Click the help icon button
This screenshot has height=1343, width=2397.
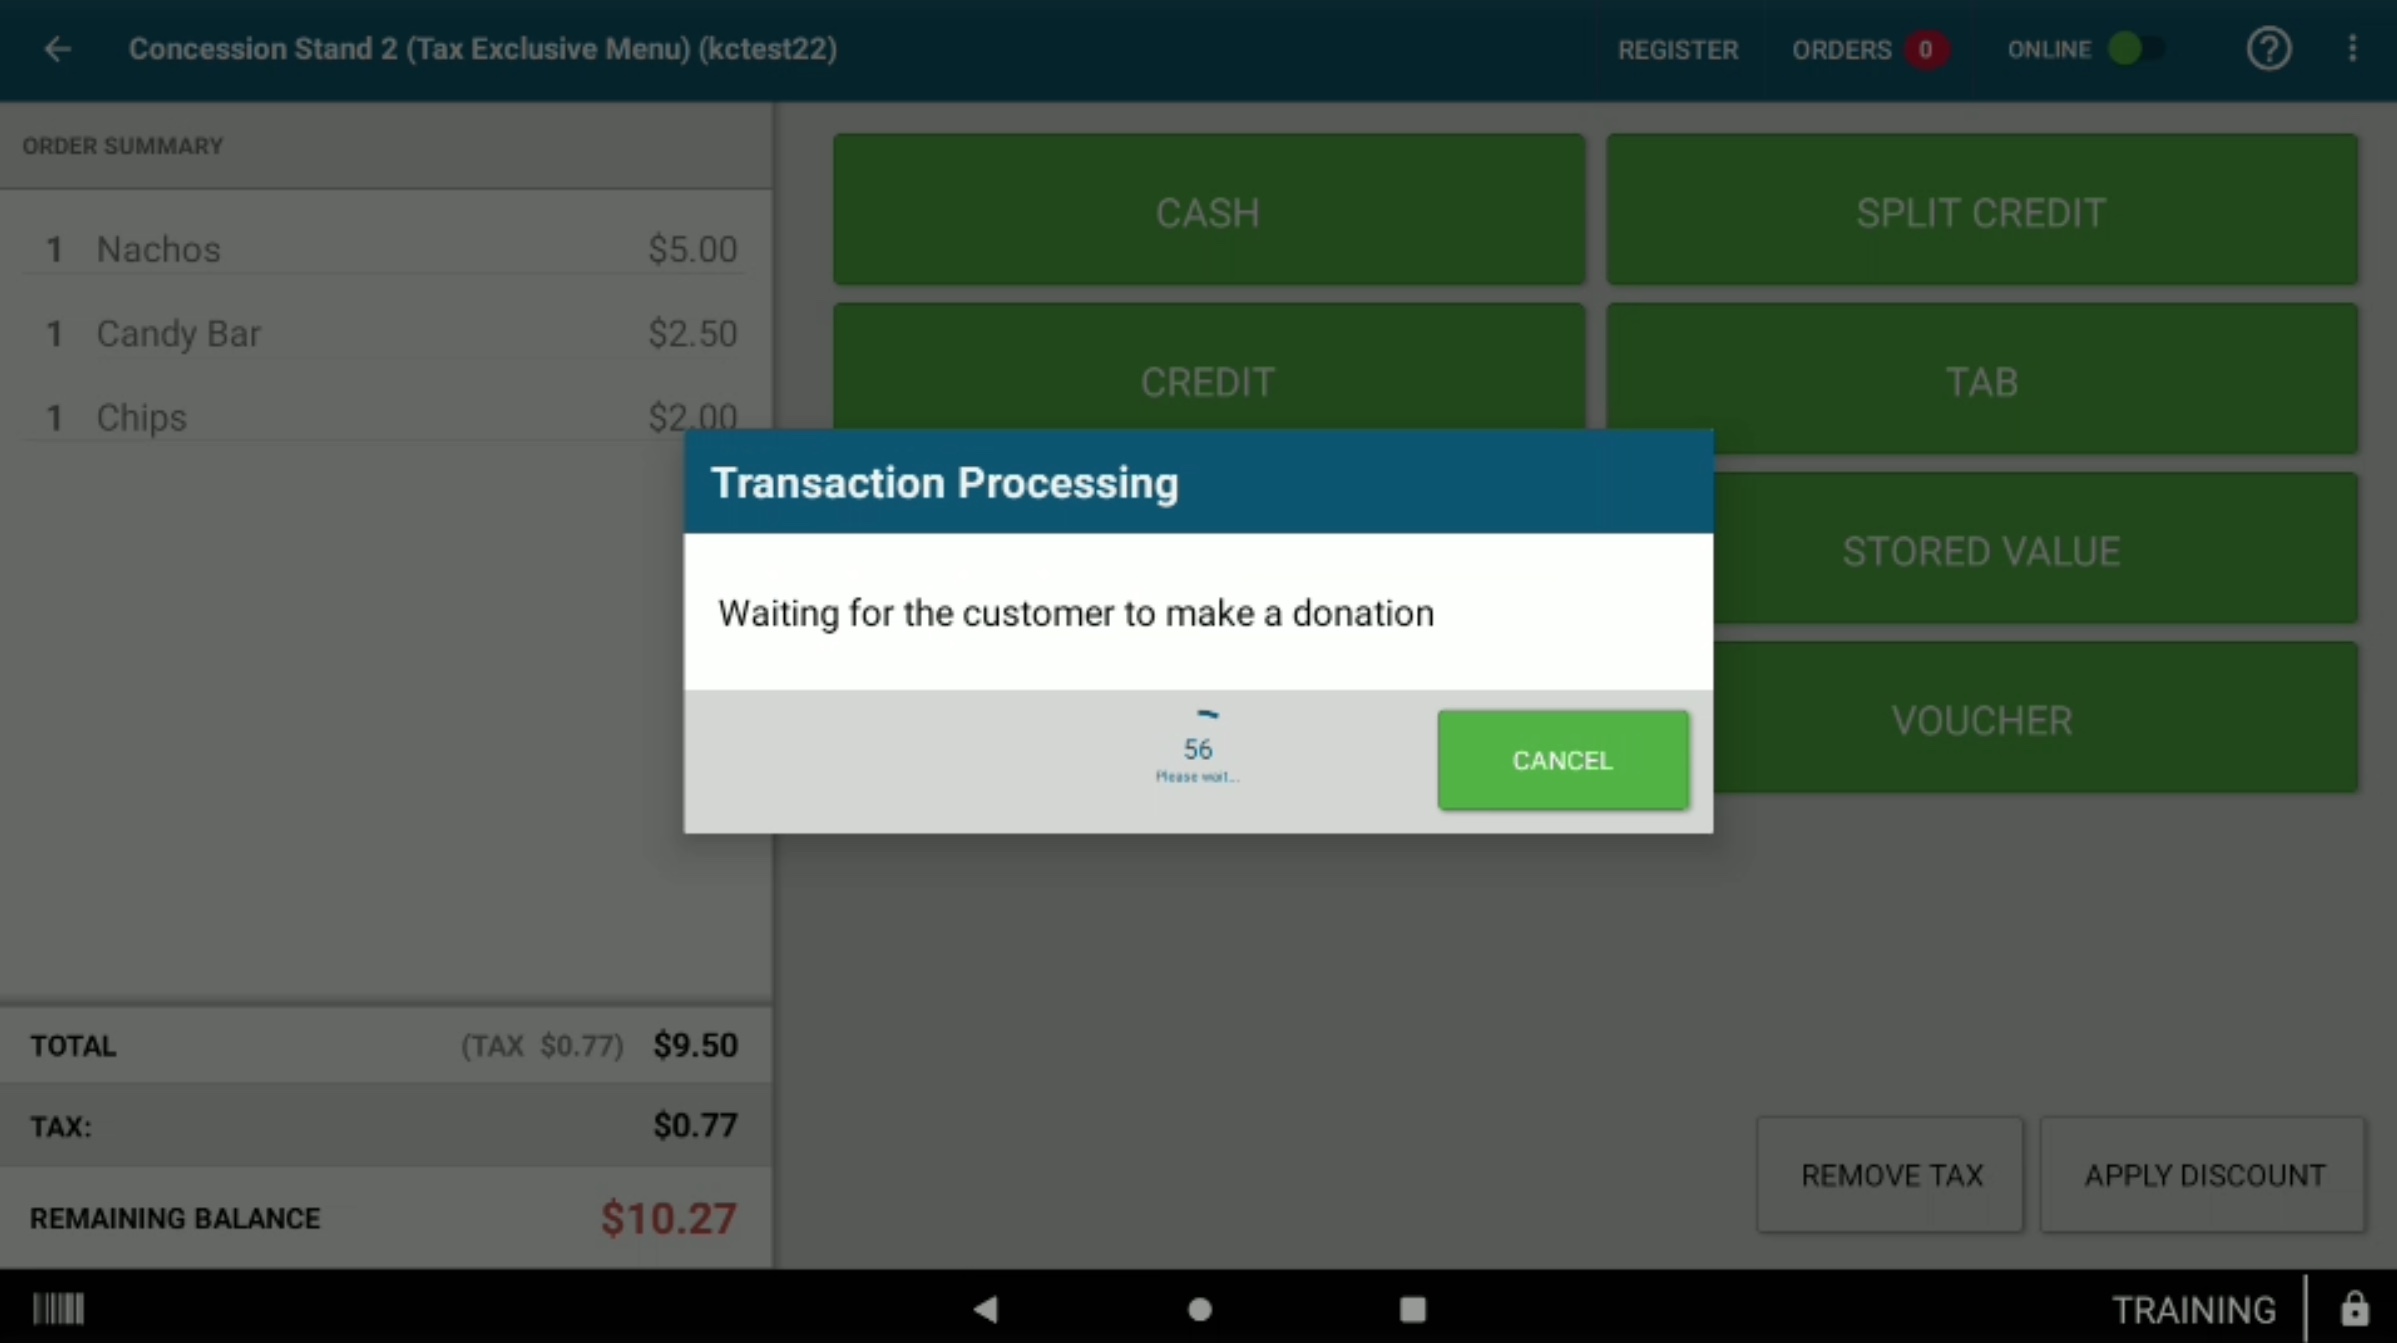[x=2269, y=48]
